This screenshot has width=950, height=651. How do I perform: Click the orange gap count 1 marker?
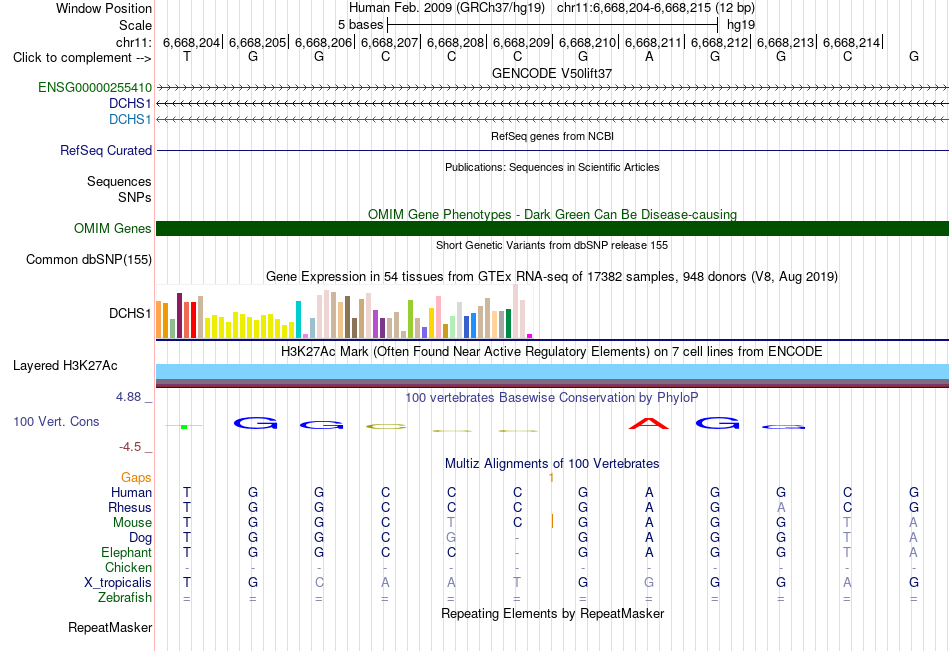pos(551,478)
